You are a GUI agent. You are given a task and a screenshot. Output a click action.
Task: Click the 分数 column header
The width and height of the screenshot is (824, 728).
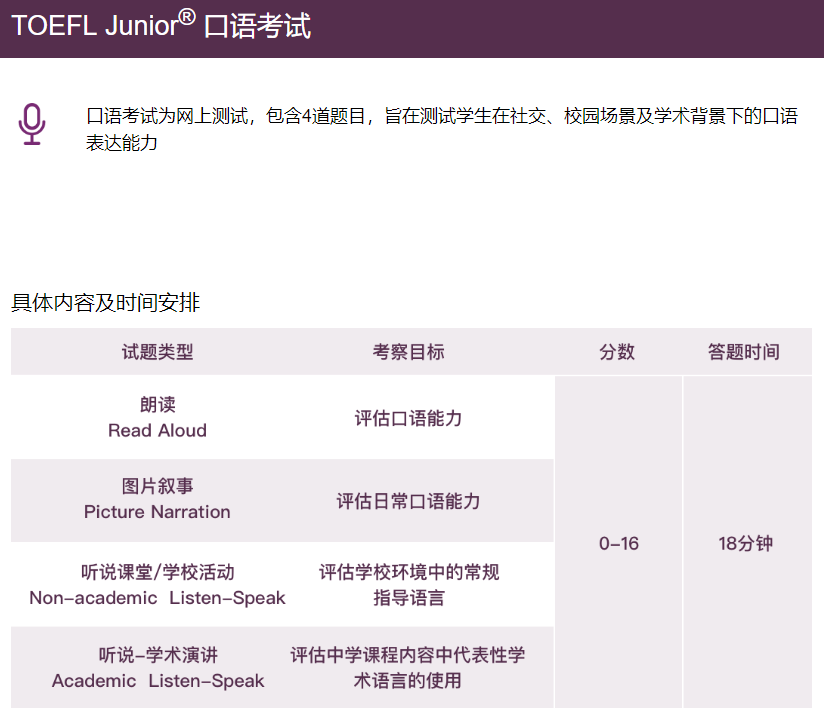point(617,352)
